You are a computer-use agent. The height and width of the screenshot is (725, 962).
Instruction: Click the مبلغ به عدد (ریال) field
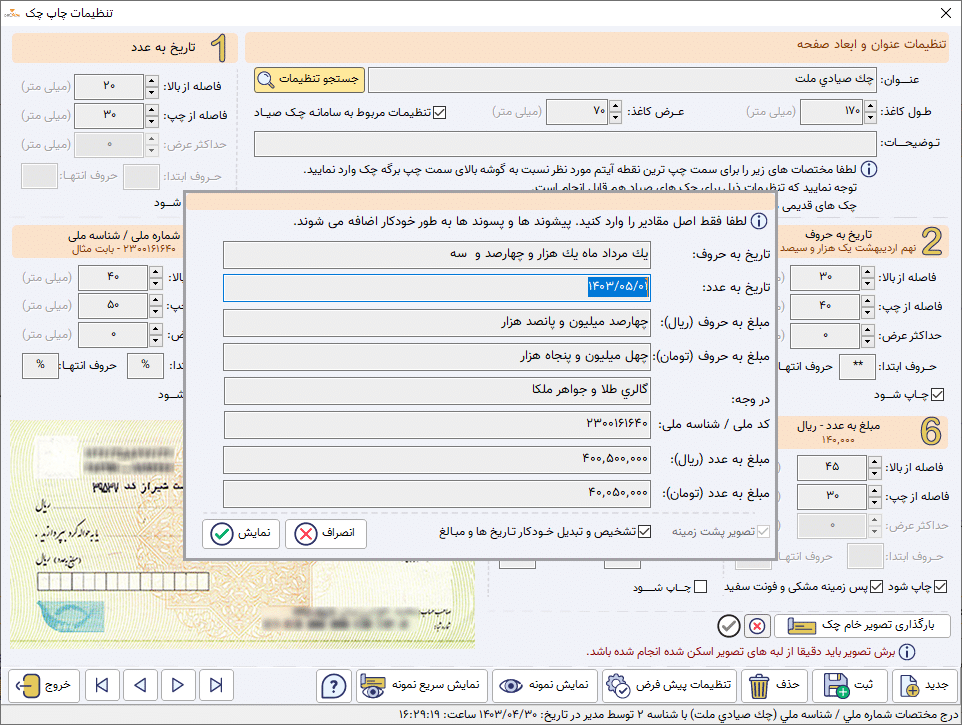pyautogui.click(x=436, y=460)
